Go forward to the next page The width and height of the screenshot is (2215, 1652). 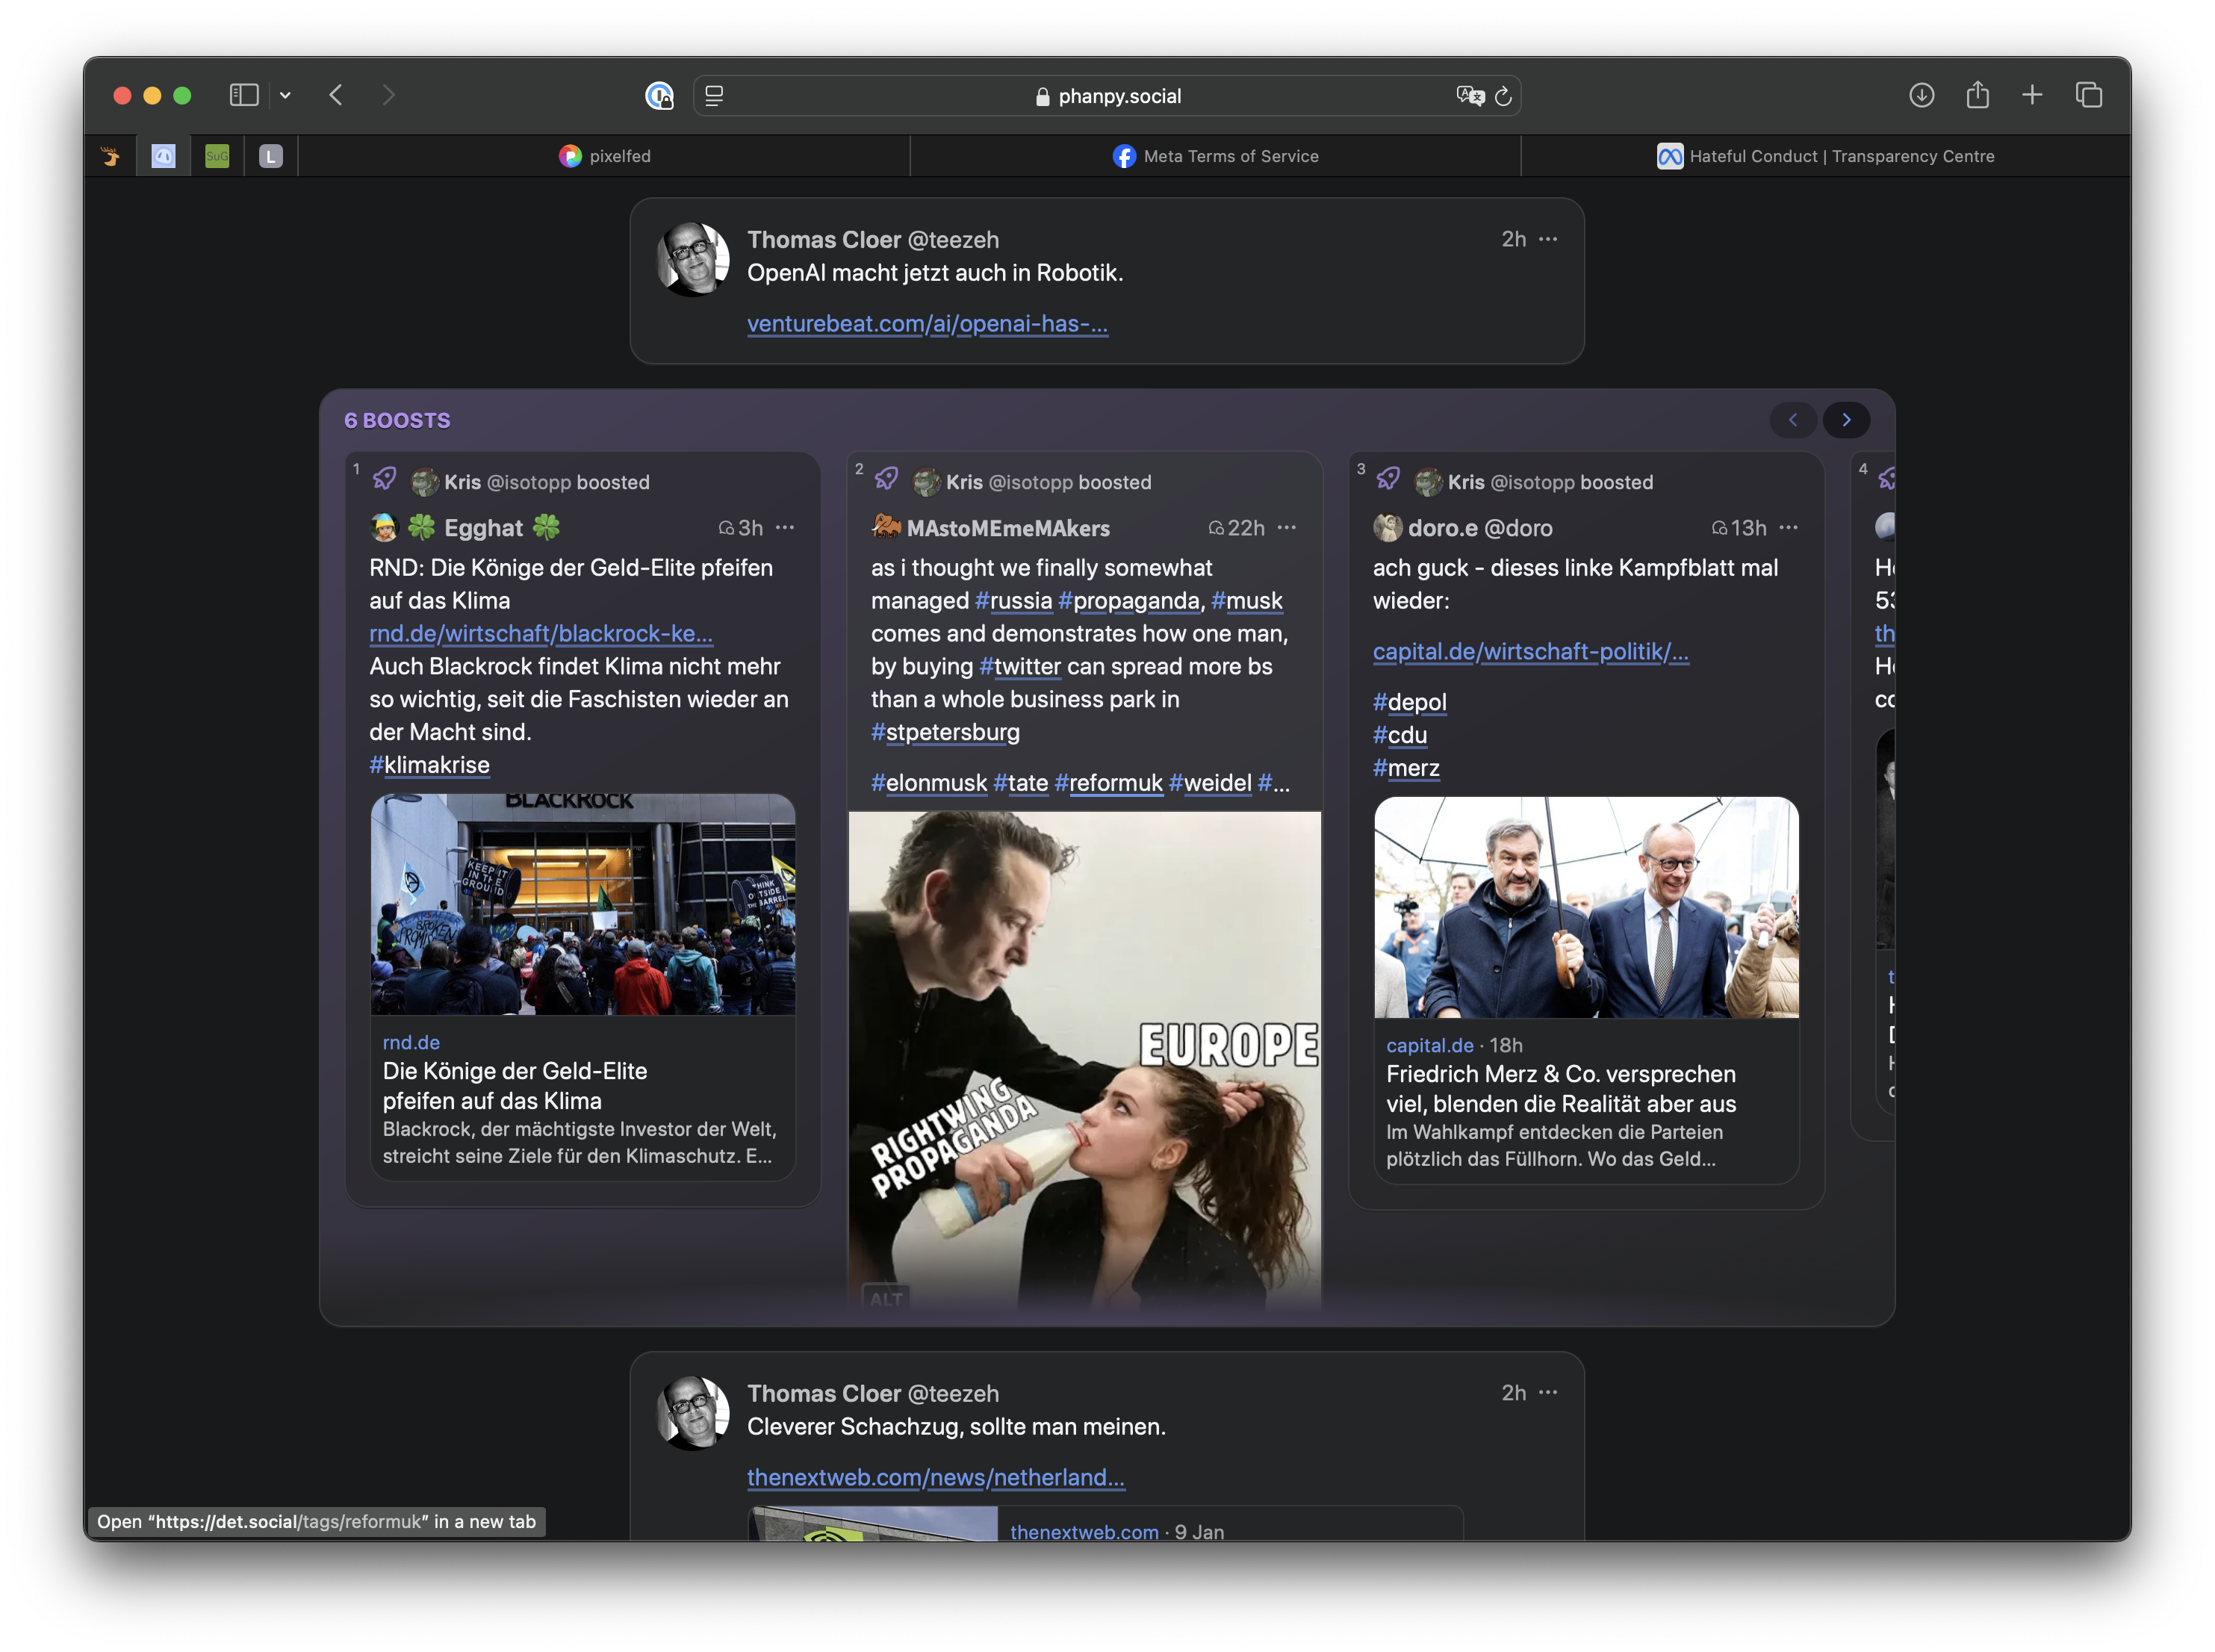(389, 95)
